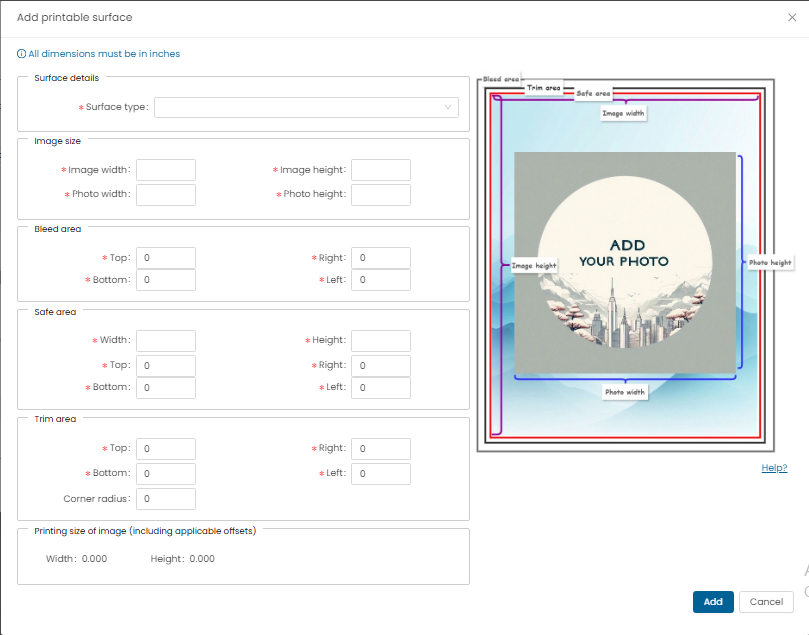
Task: Click the printing size Height value 0.000
Action: 202,559
